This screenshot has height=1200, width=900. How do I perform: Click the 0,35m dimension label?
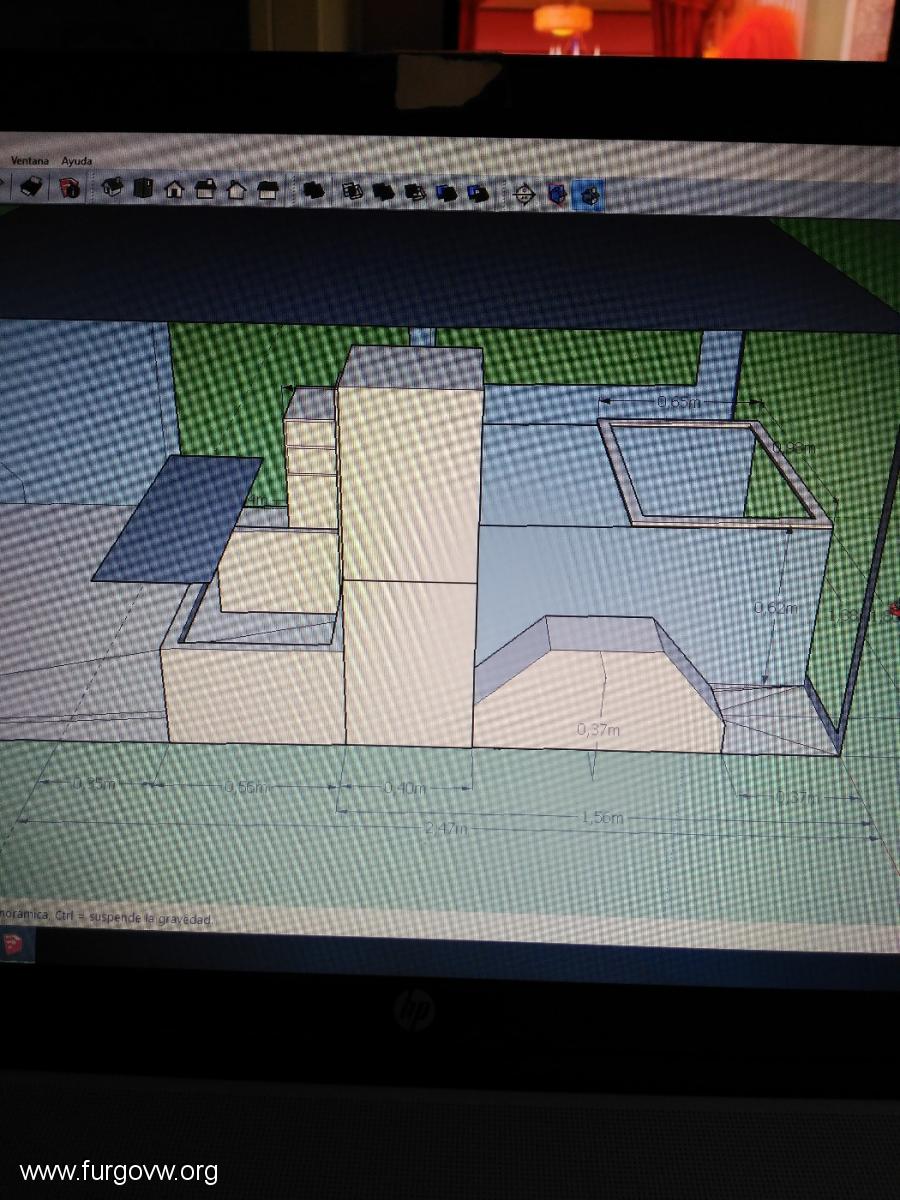(x=93, y=784)
